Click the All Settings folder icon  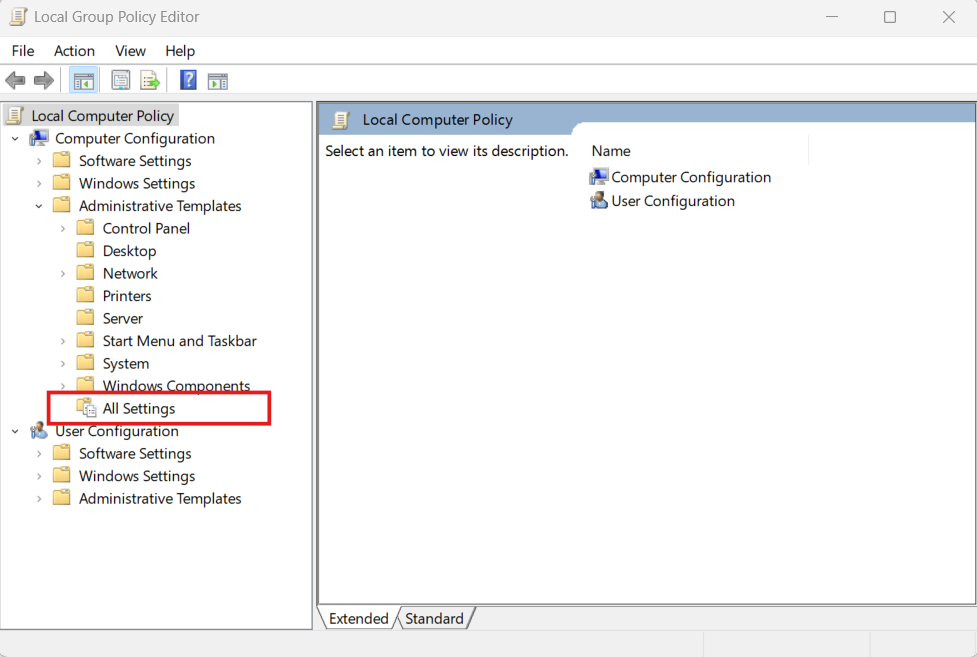(x=86, y=408)
